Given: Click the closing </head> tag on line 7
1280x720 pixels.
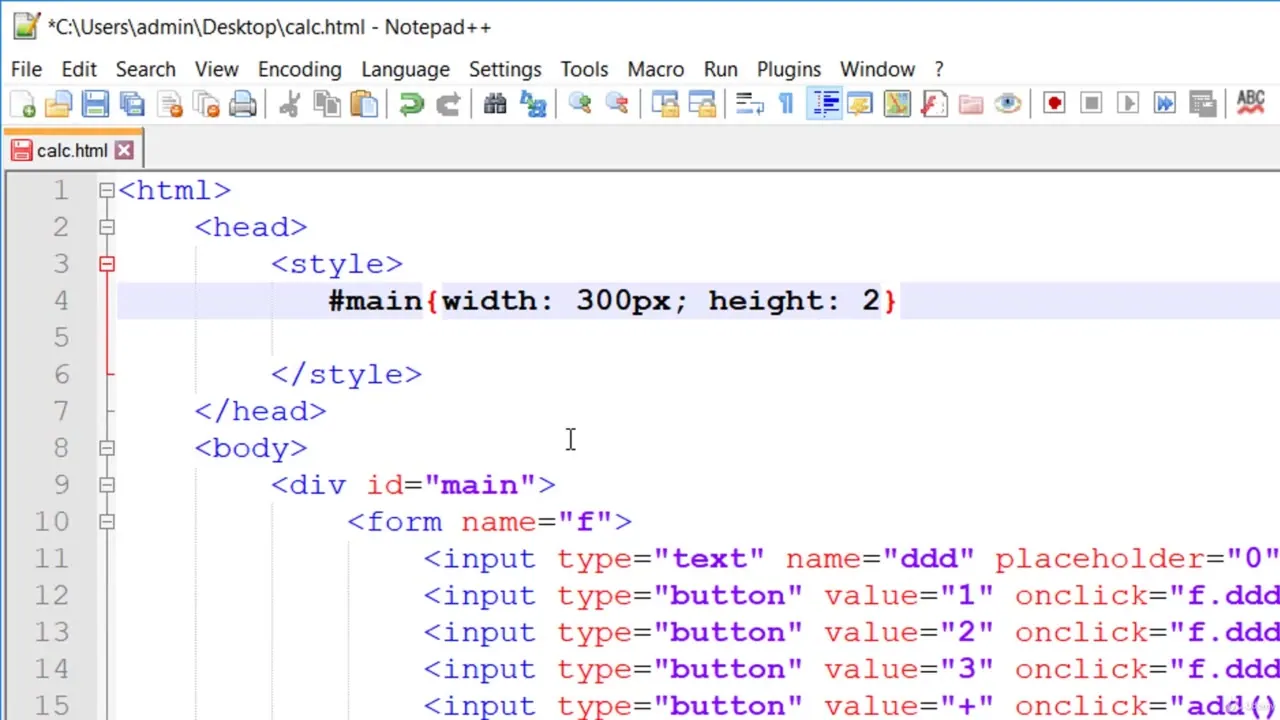Looking at the screenshot, I should [261, 411].
